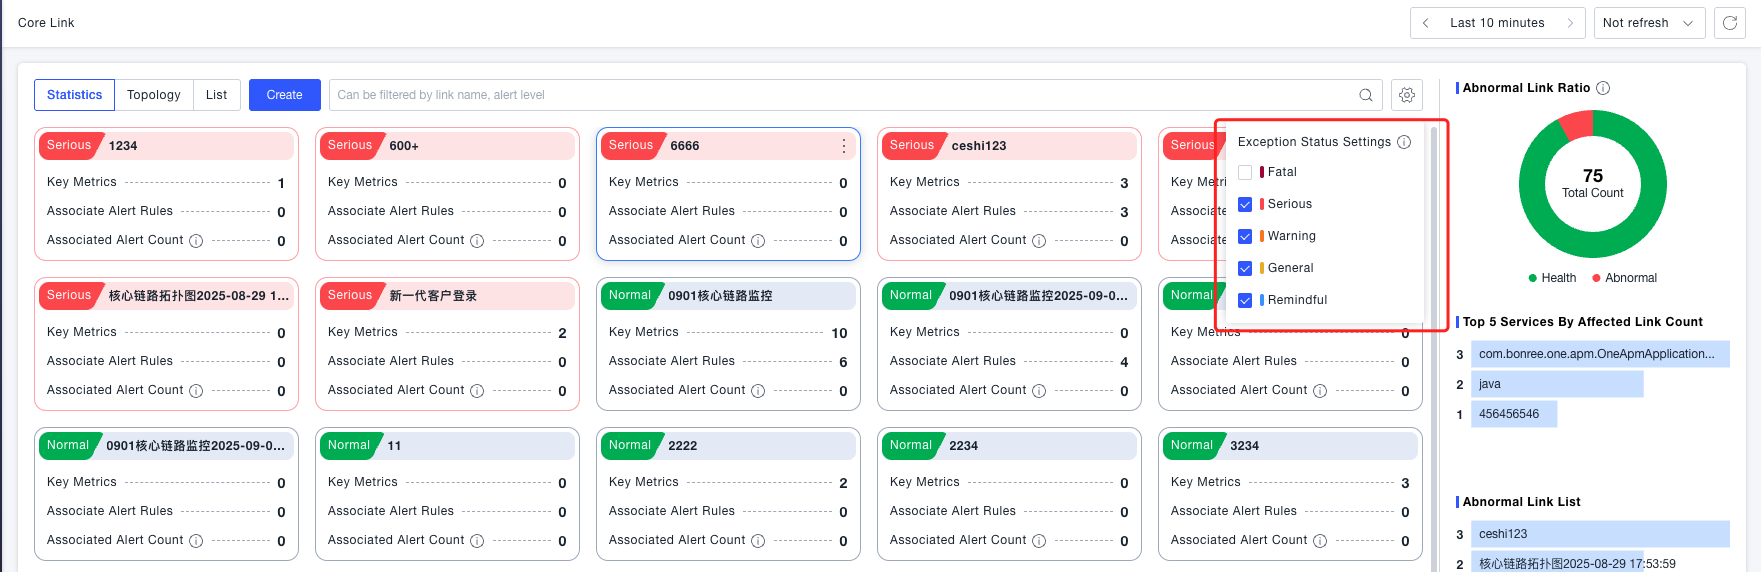Uncheck the Serious checkbox
Screen dimensions: 1761x572
(x=1245, y=204)
